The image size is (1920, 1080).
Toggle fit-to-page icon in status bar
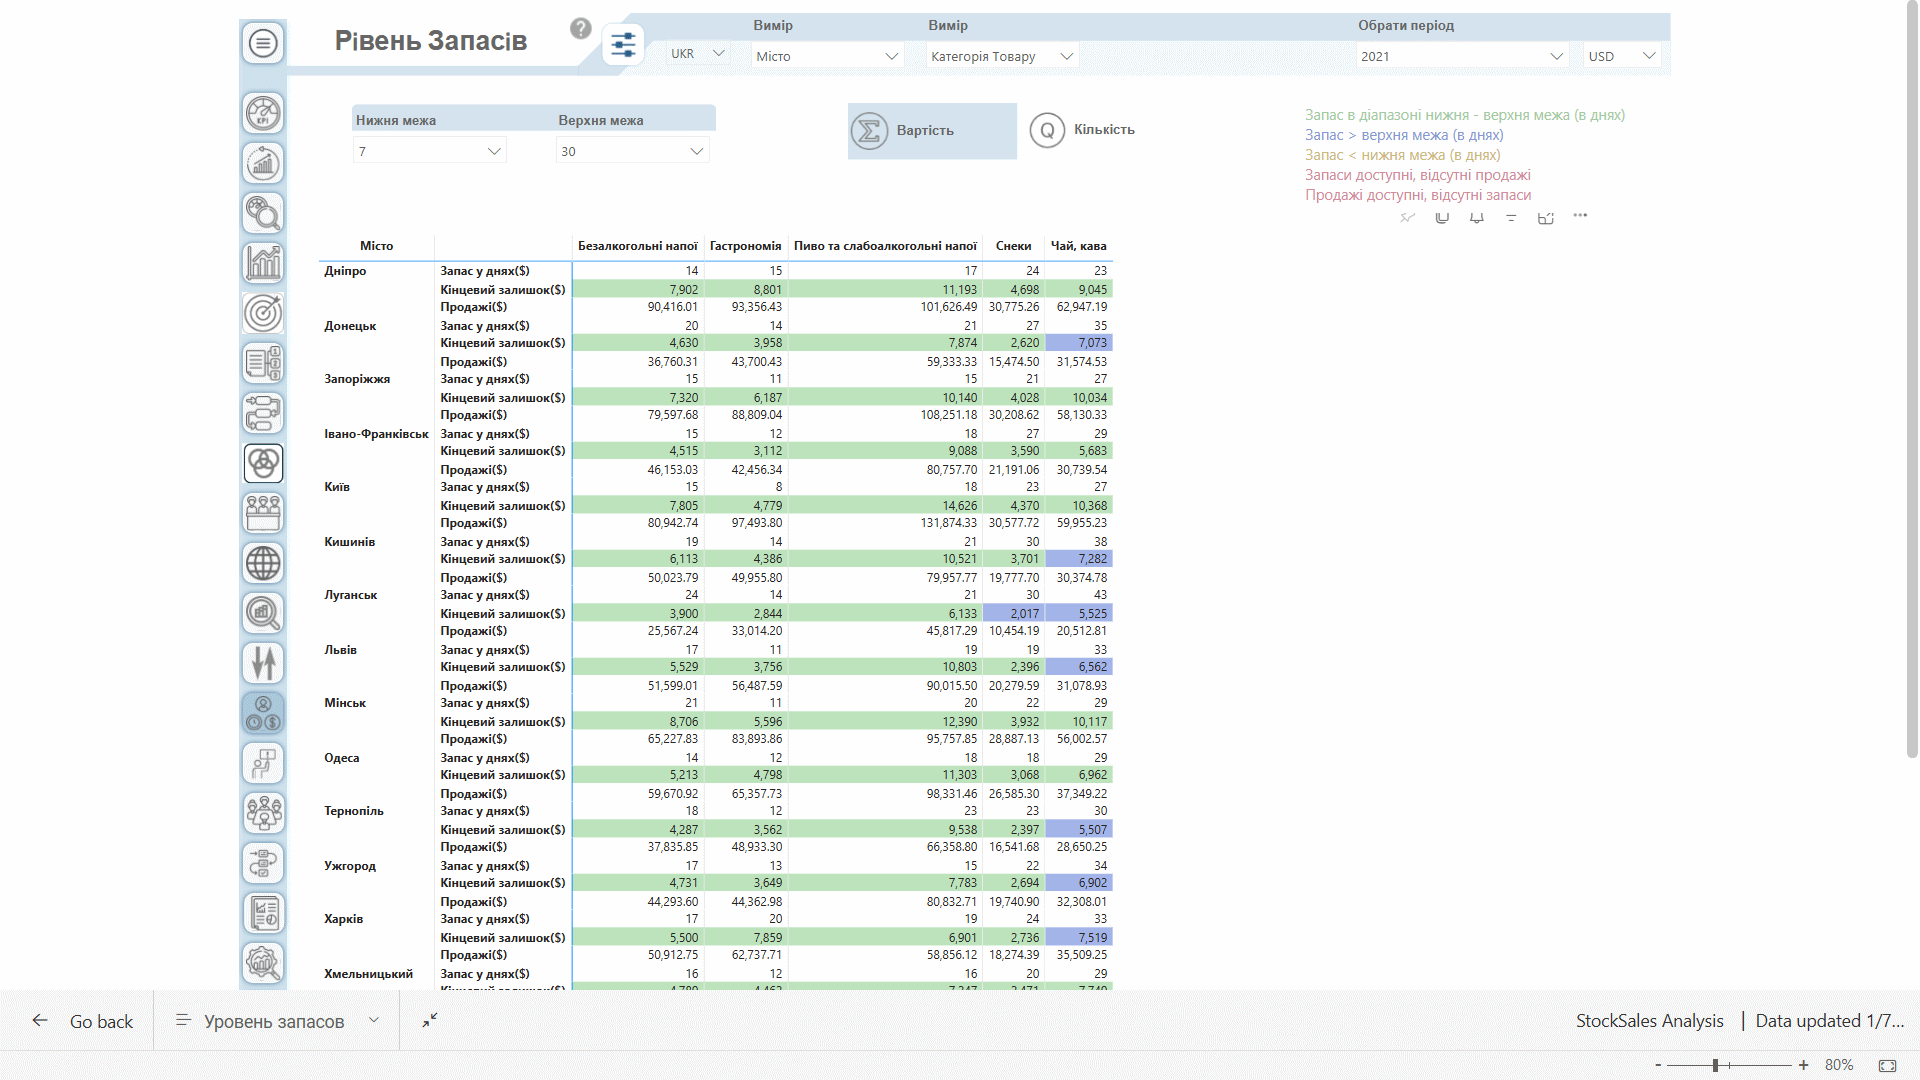click(1887, 1066)
